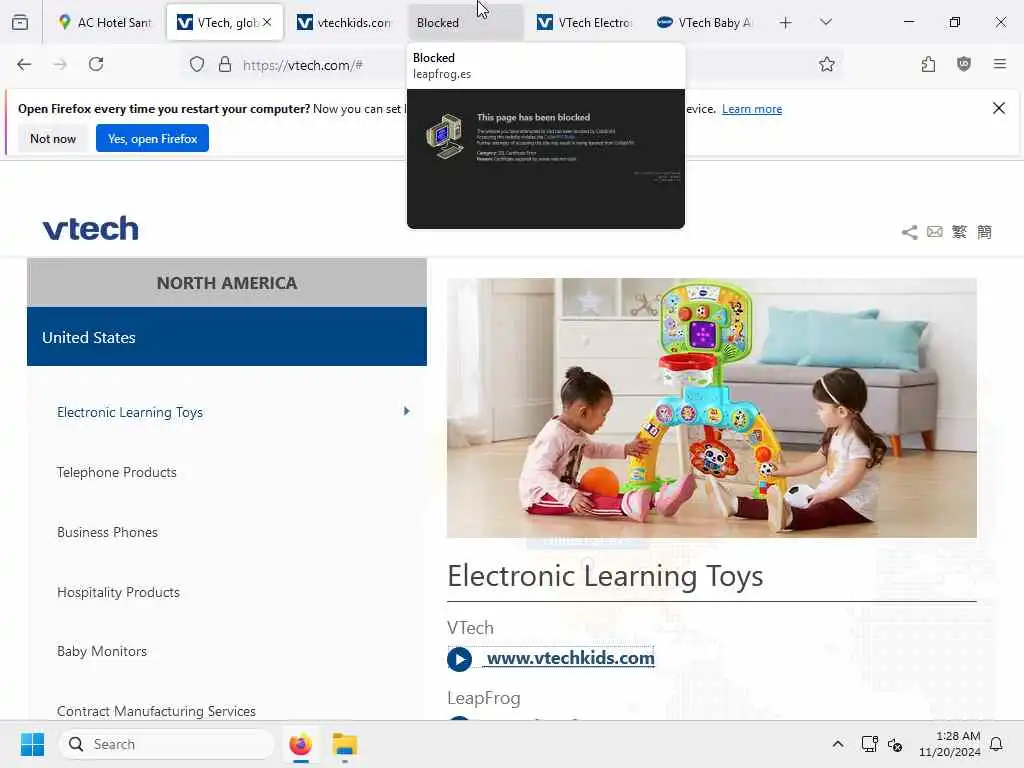
Task: Open the tracking protection shield icon
Action: 197,64
